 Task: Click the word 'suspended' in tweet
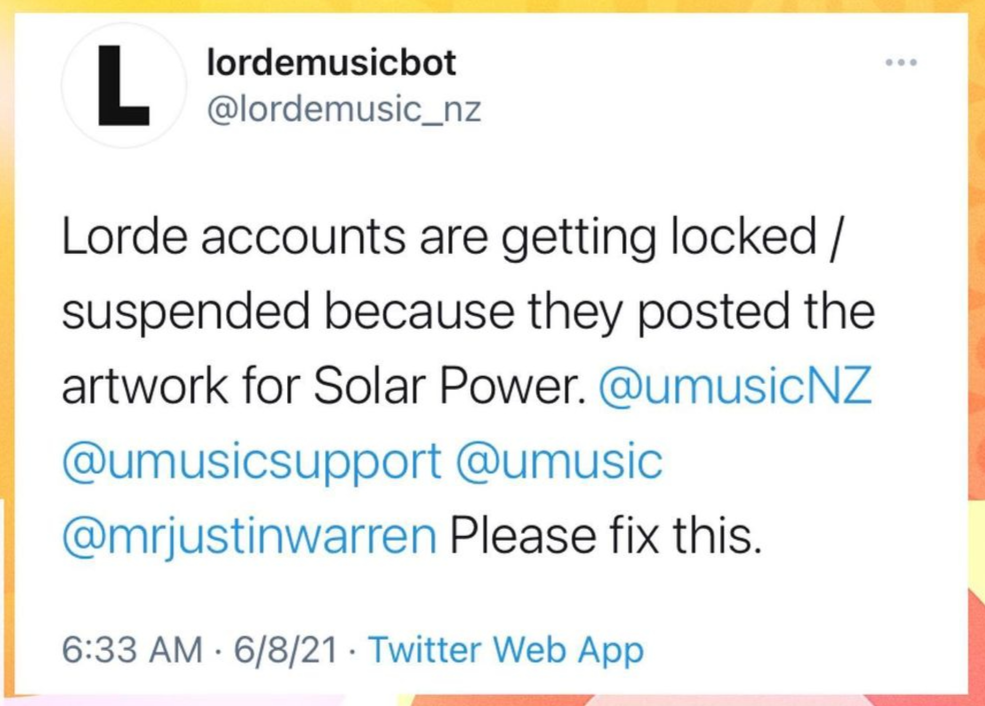pyautogui.click(x=186, y=313)
